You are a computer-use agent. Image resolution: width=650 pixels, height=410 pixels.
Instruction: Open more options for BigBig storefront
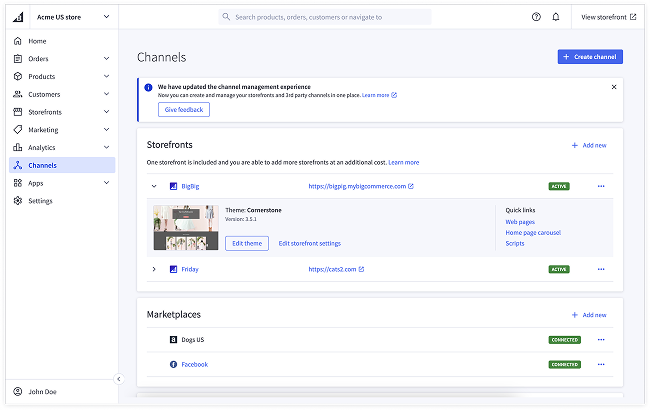601,186
